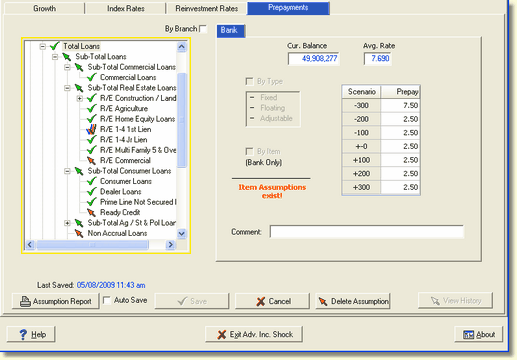Toggle the By Item checkbox
The image size is (517, 360).
(x=249, y=152)
